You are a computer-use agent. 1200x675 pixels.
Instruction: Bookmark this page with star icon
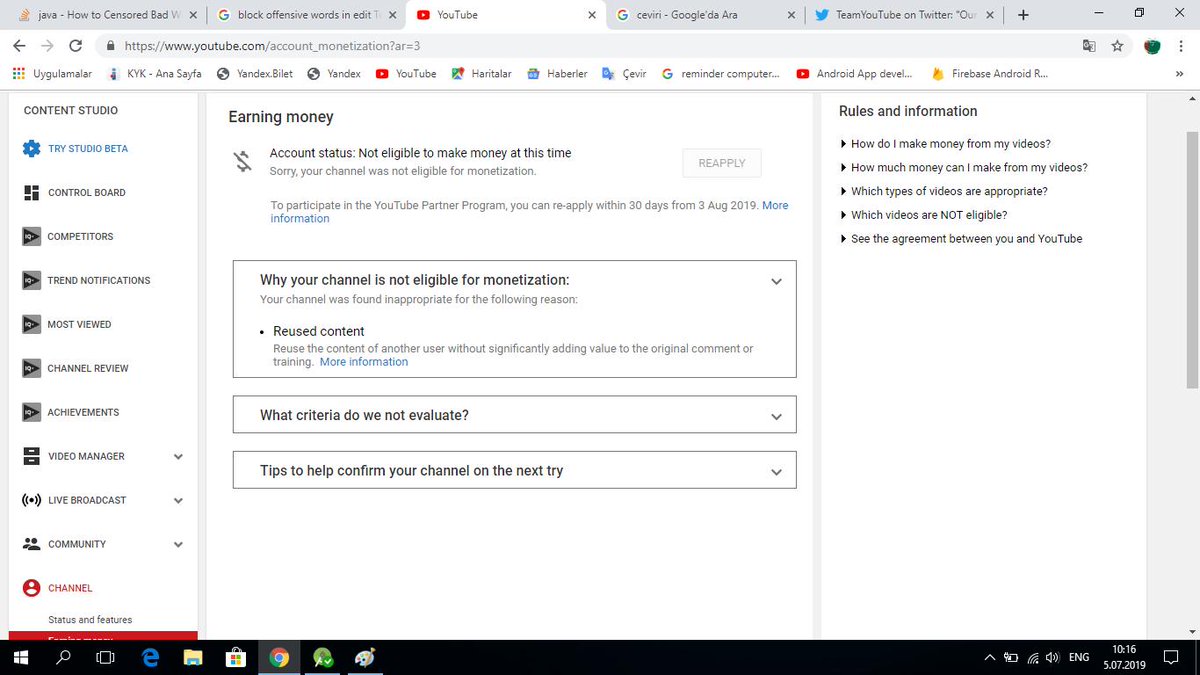(x=1118, y=46)
